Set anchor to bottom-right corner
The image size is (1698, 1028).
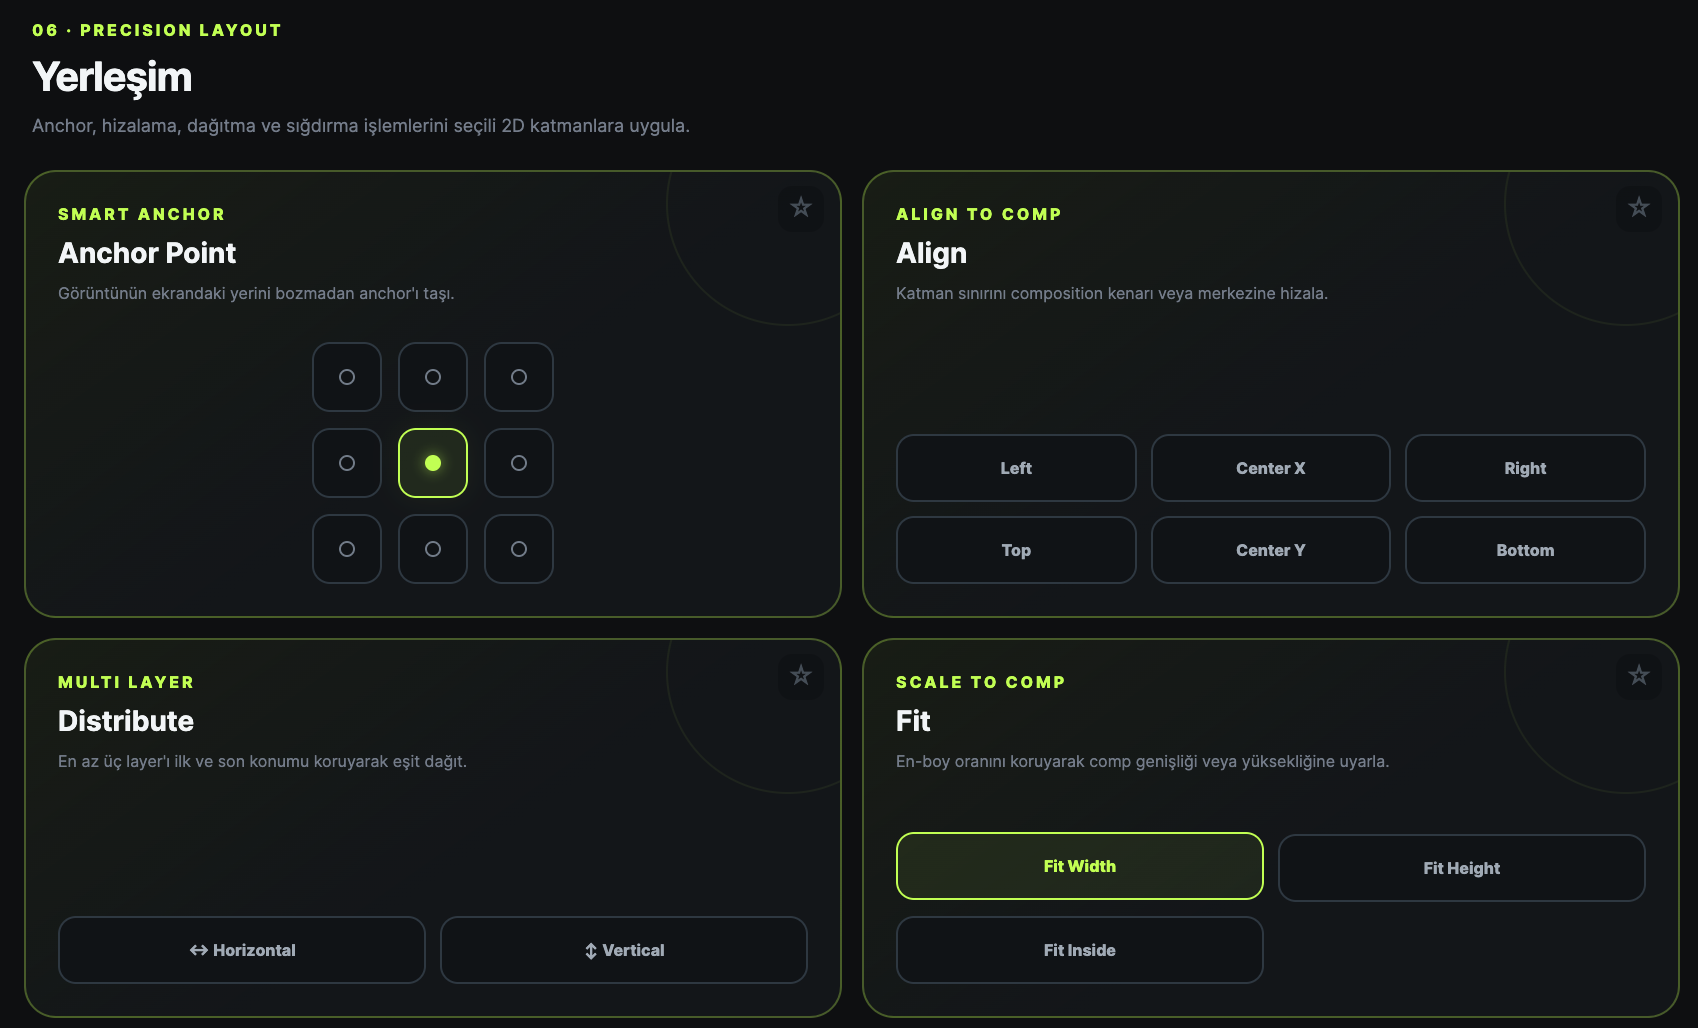(519, 549)
